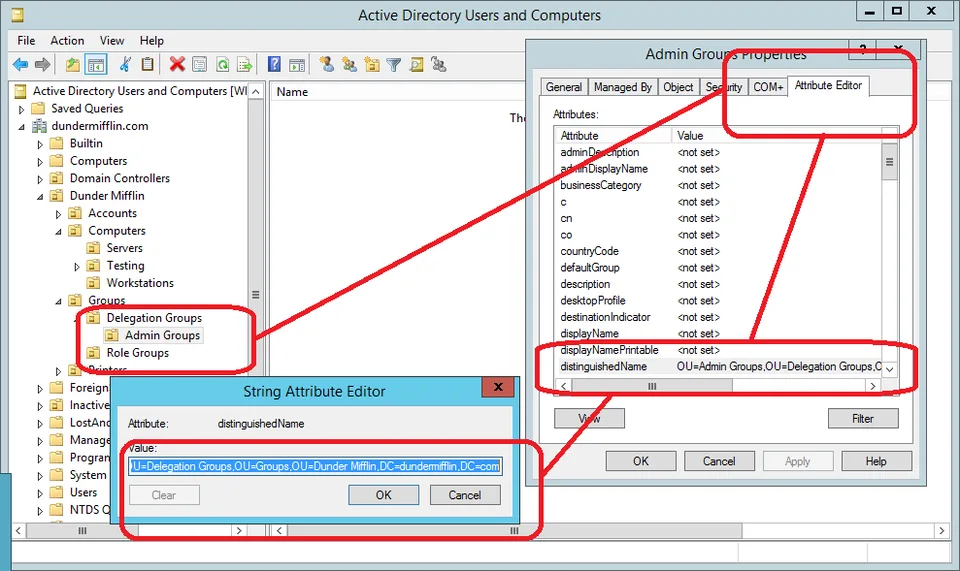The height and width of the screenshot is (571, 960).
Task: Close the String Attribute Editor dialog
Action: coord(498,387)
